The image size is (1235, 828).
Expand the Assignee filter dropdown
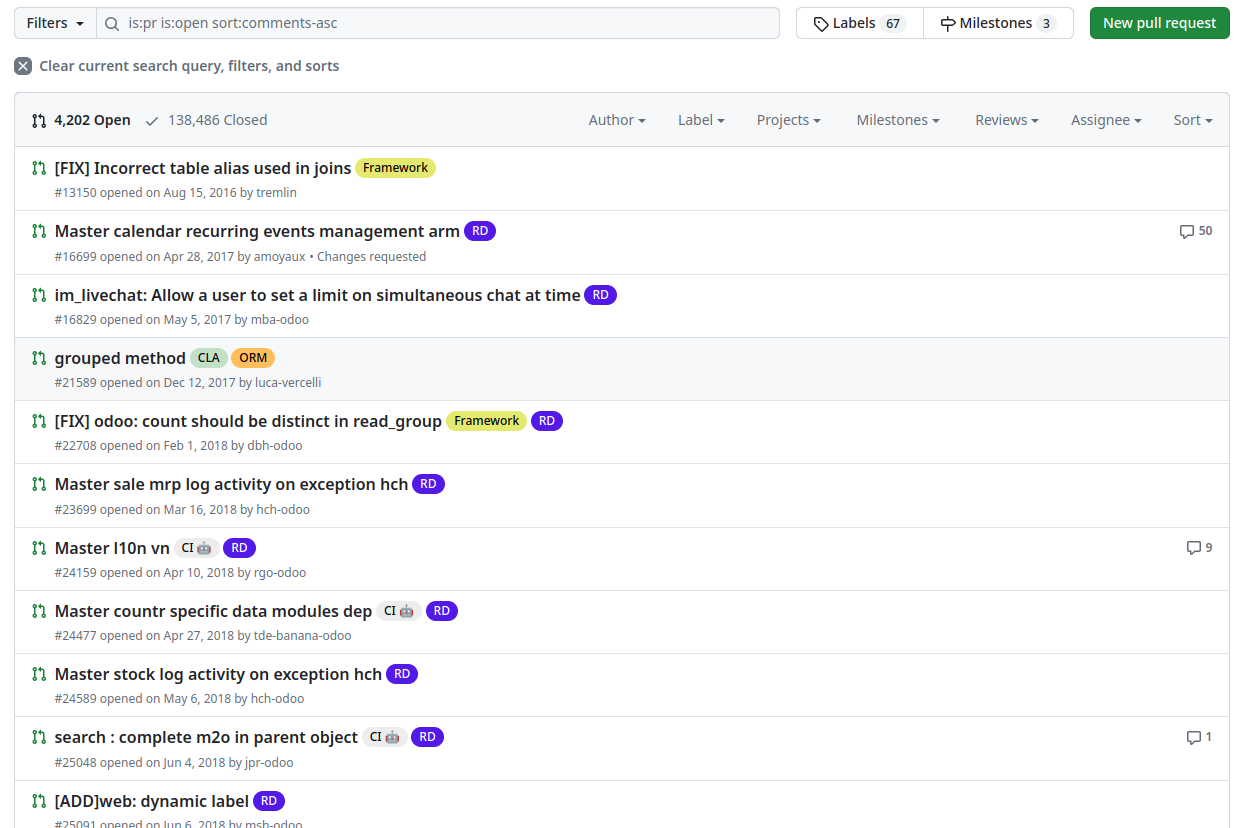[x=1106, y=120]
